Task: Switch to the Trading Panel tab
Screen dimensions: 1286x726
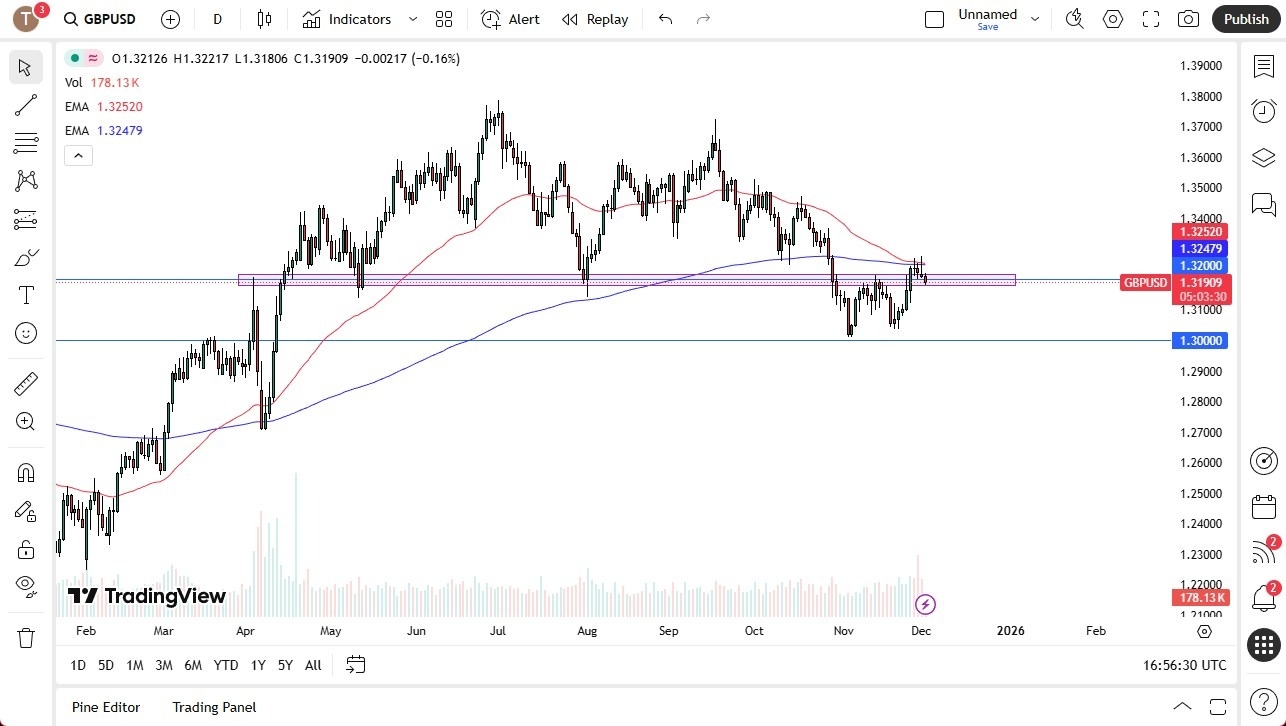Action: point(214,707)
